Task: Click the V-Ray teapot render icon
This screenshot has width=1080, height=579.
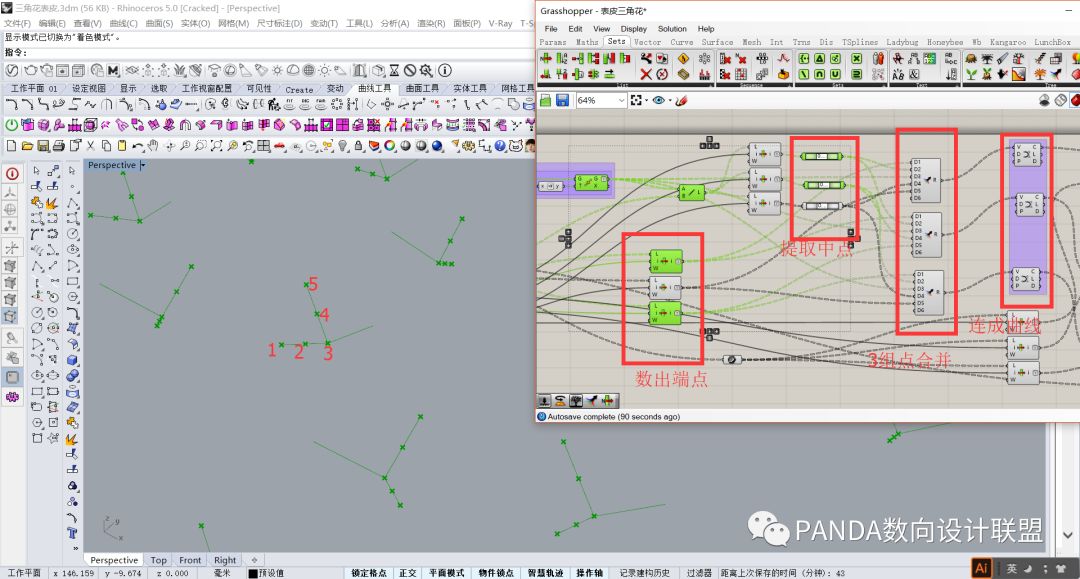Action: (31, 70)
